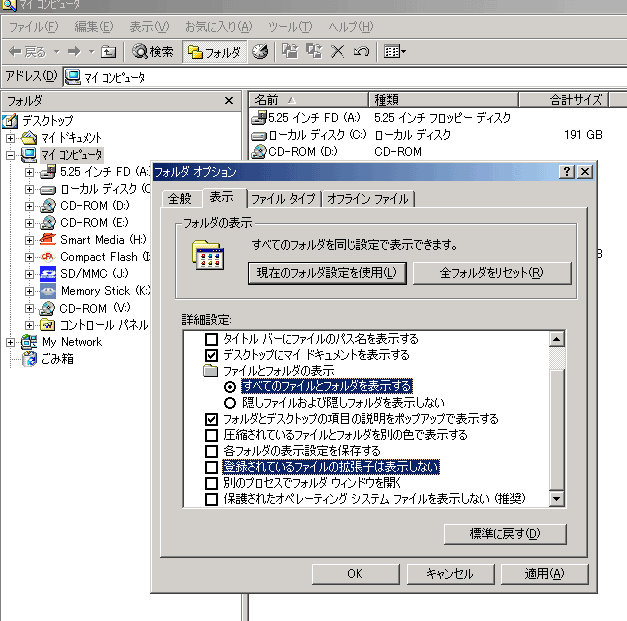This screenshot has height=621, width=627.
Task: Select CD-ROM (E:) icon in tree
Action: pyautogui.click(x=48, y=223)
